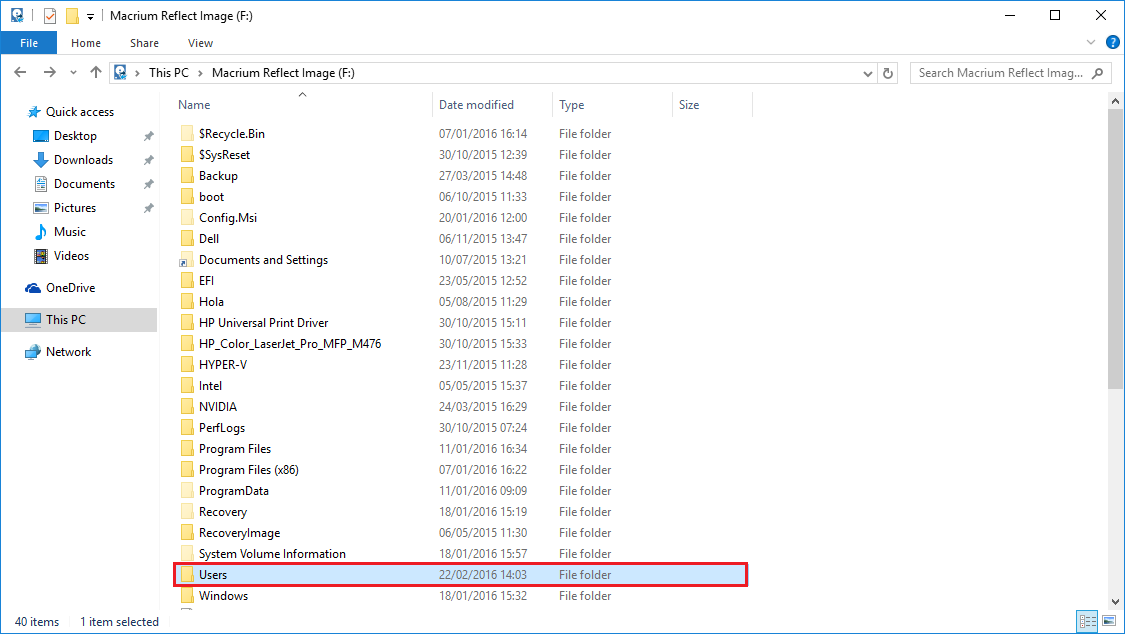
Task: Select OneDrive in the navigation pane
Action: (70, 288)
